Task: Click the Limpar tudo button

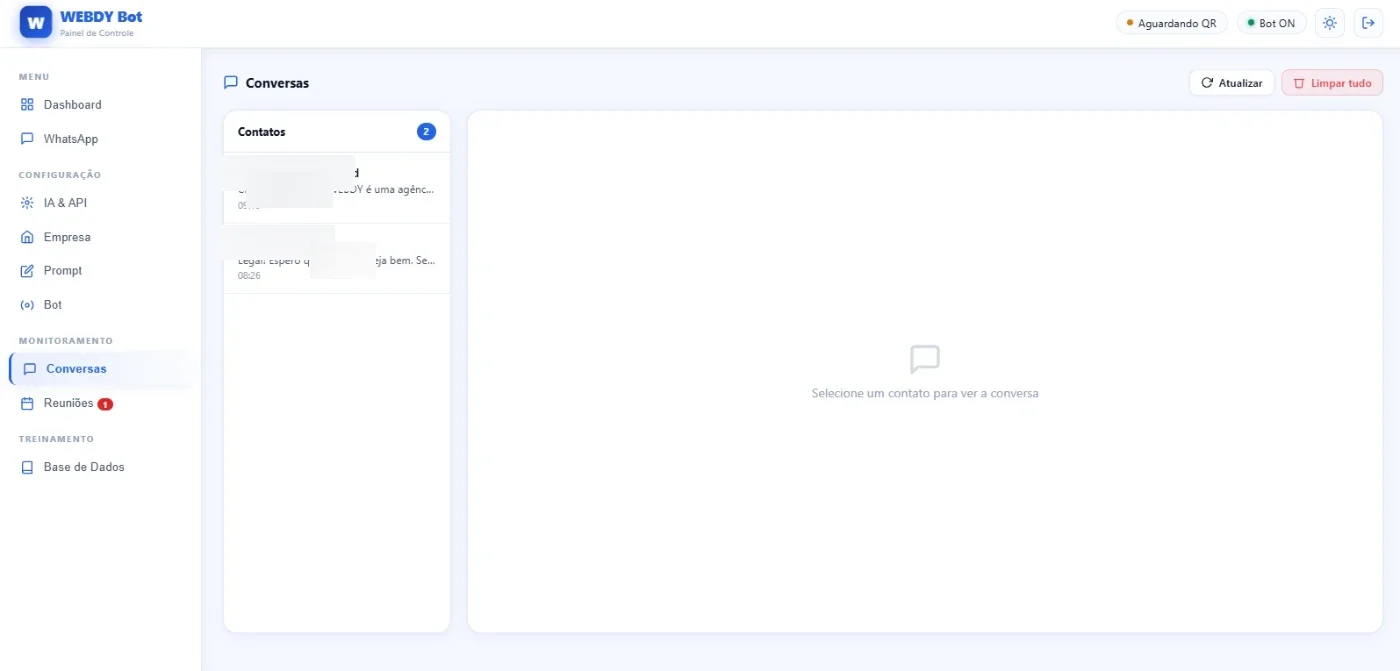Action: [1332, 83]
